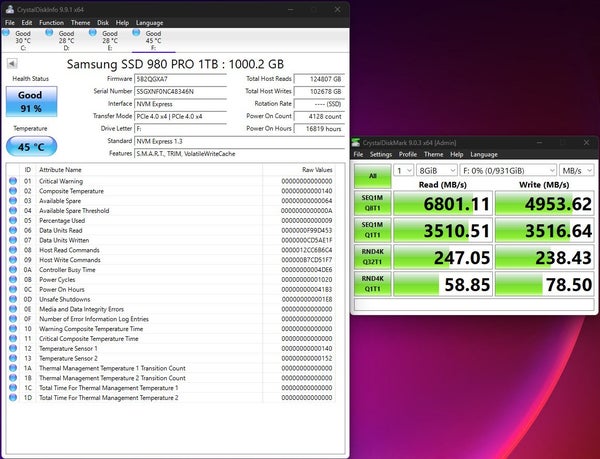Expand the F: 0% drive selection dropdown
This screenshot has width=600, height=459.
(x=508, y=170)
